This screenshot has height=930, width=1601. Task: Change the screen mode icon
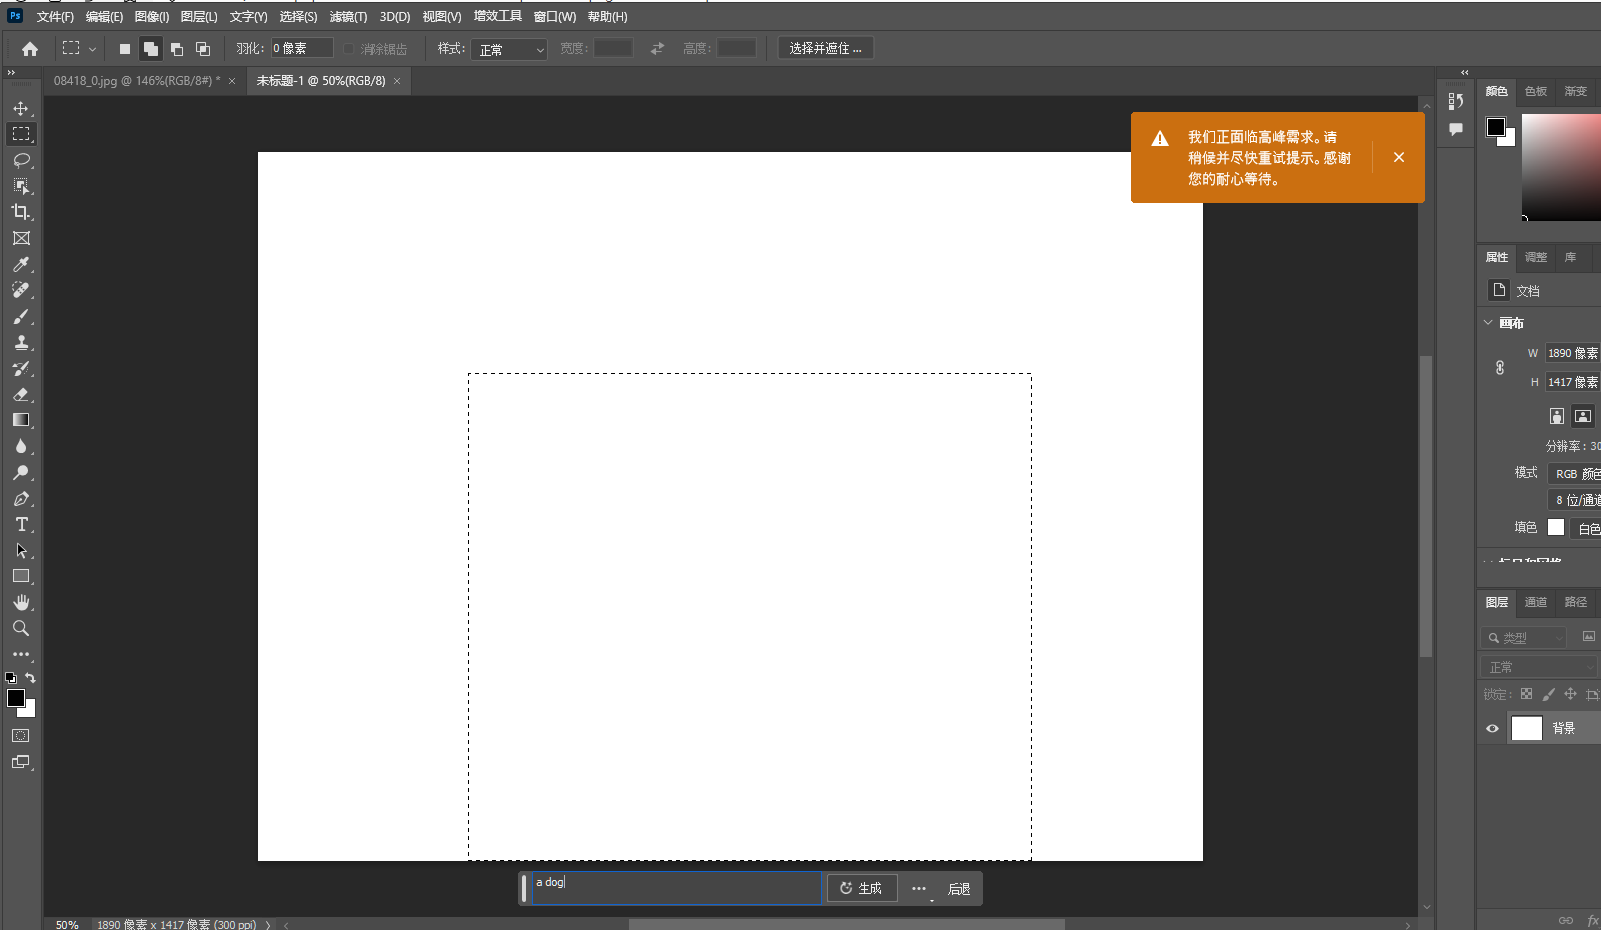click(x=21, y=762)
